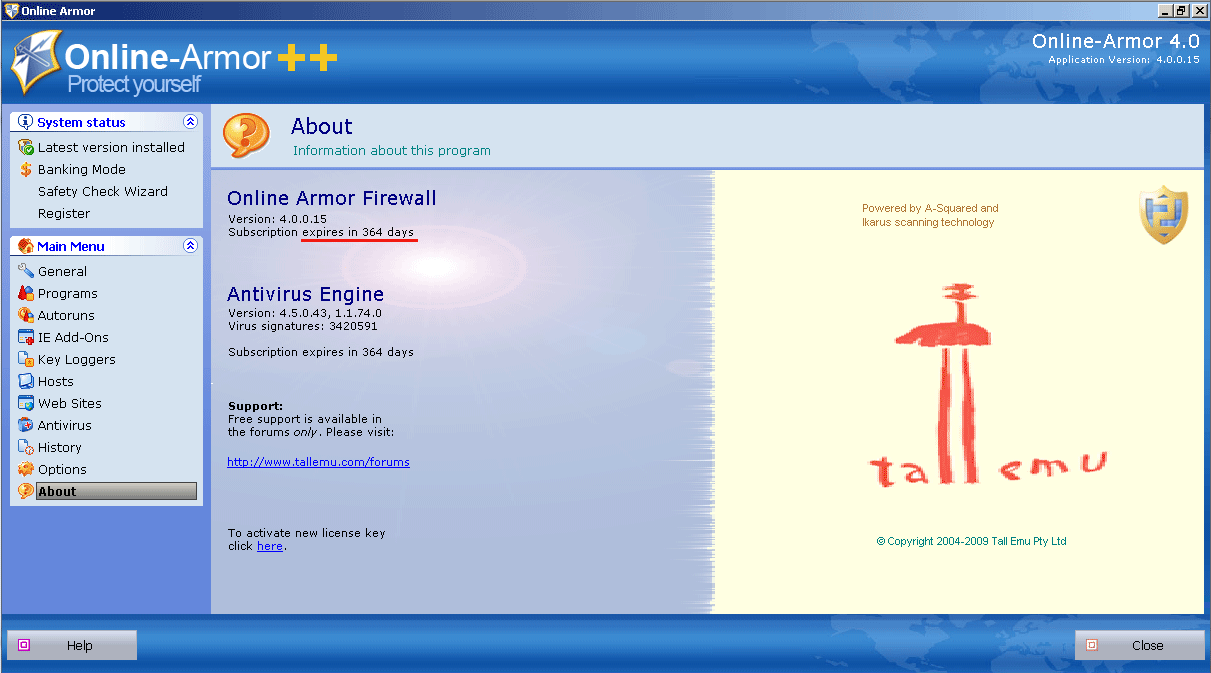Click the large About question mark icon
1211x673 pixels.
click(x=246, y=135)
